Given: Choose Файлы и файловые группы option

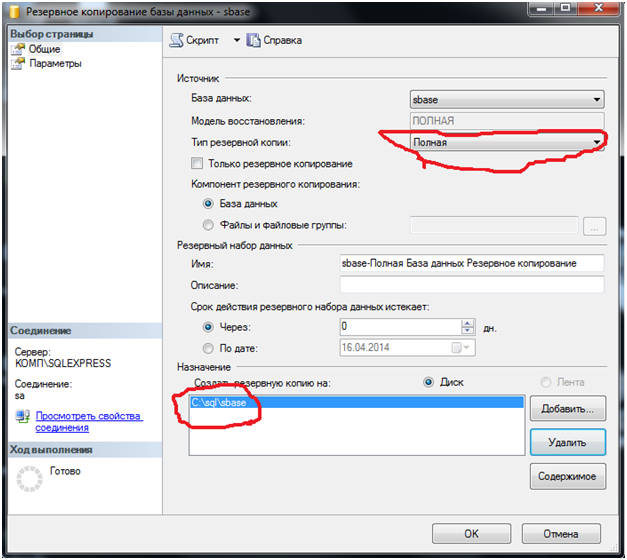Looking at the screenshot, I should point(208,225).
